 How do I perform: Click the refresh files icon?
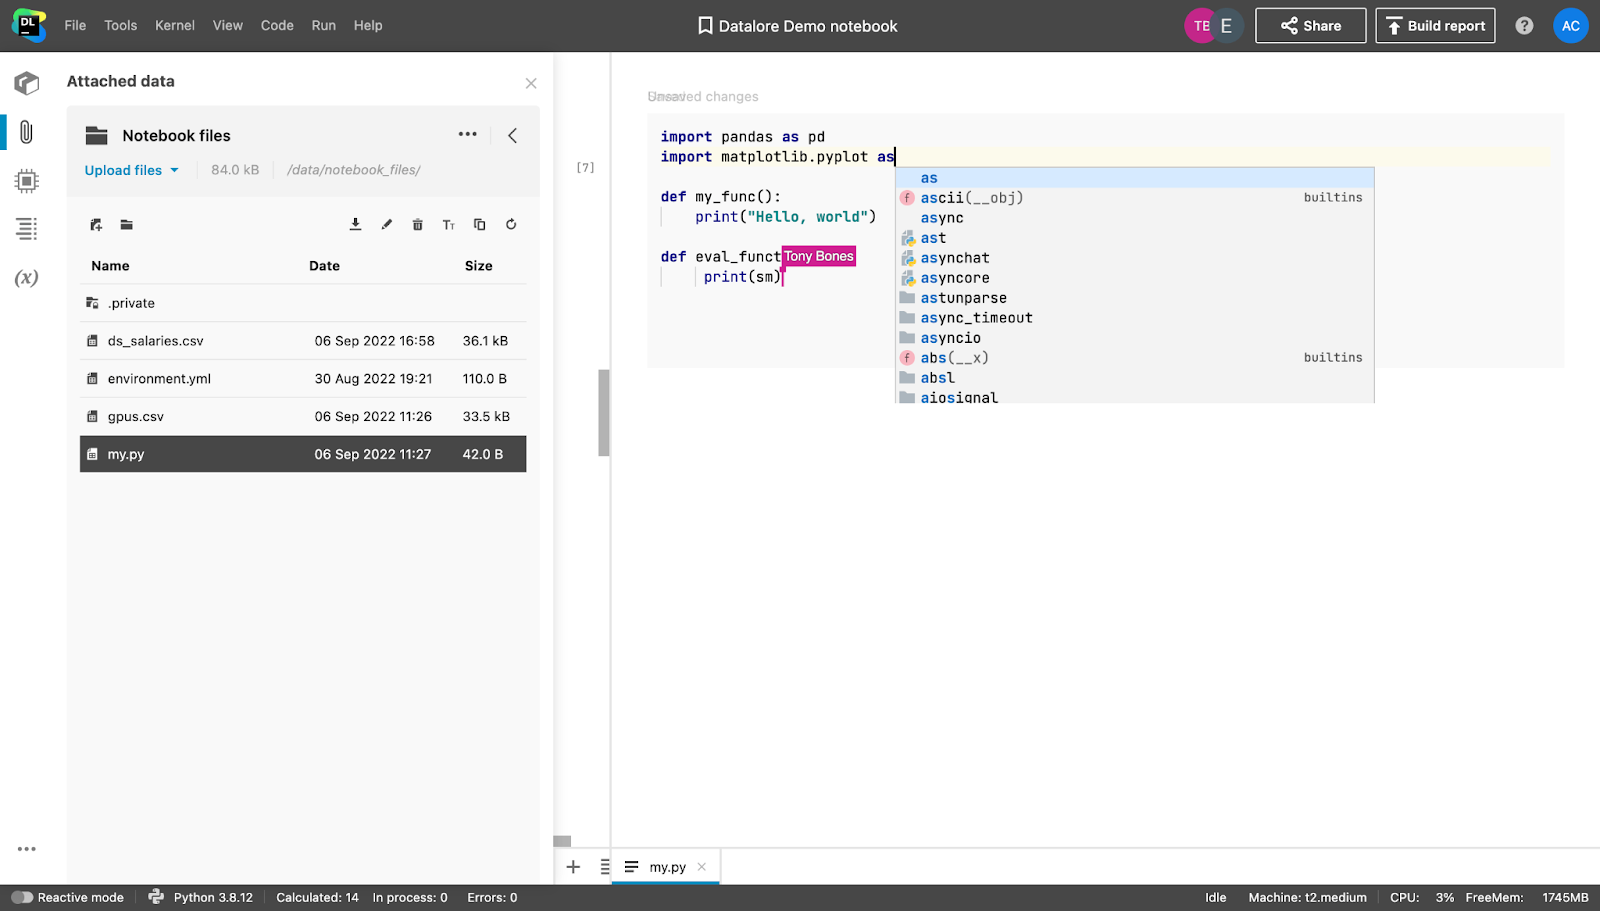[511, 225]
